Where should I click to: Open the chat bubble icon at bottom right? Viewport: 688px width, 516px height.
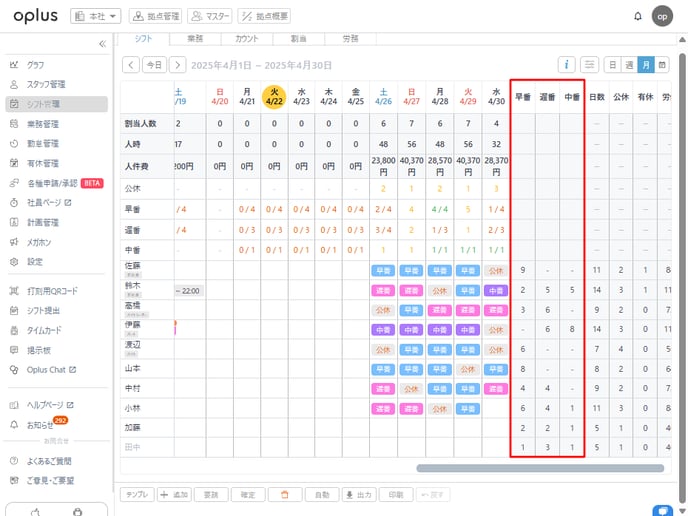pos(661,509)
